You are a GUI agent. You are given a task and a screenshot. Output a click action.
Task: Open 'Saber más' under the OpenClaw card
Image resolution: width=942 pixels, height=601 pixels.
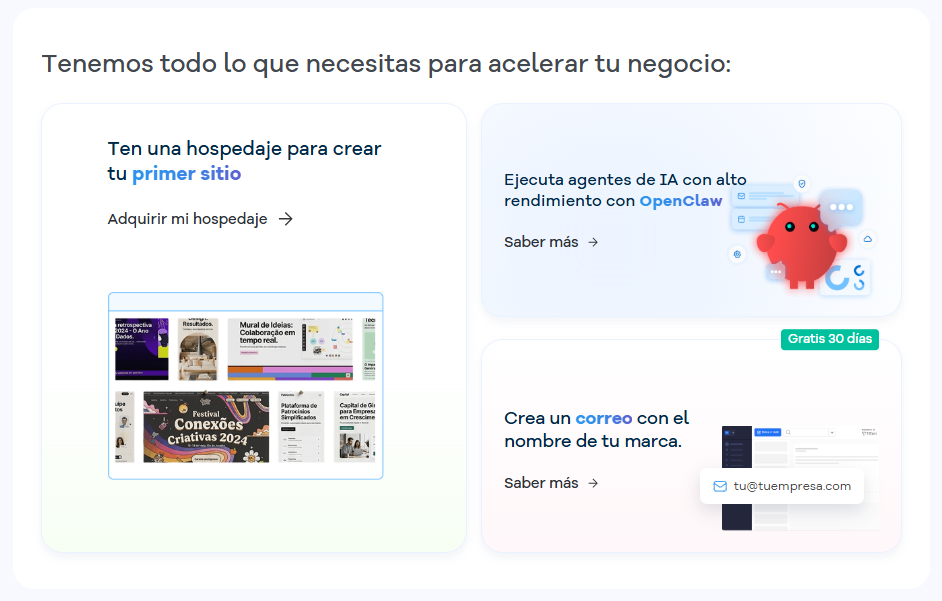[x=541, y=242]
